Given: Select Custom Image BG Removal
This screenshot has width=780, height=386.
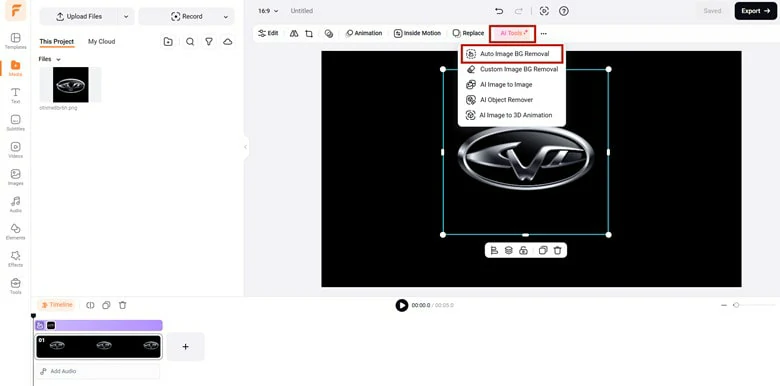Looking at the screenshot, I should 512,69.
